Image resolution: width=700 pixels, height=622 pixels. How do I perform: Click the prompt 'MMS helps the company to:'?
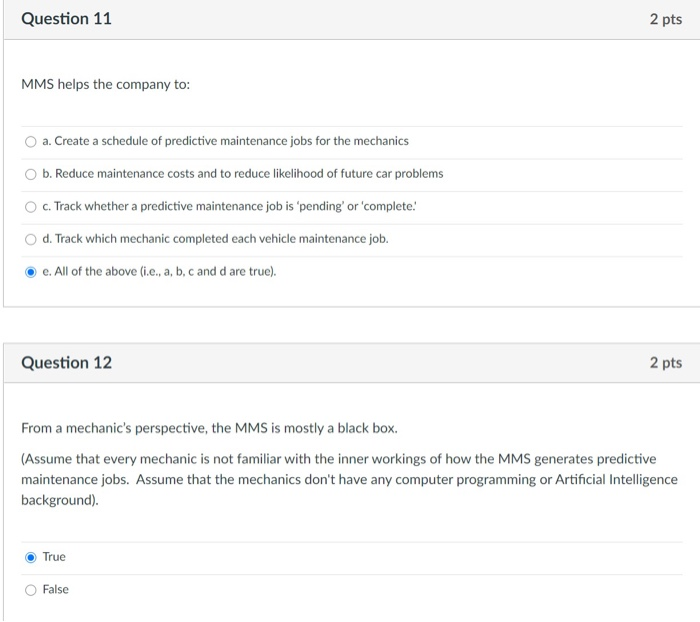pyautogui.click(x=105, y=84)
